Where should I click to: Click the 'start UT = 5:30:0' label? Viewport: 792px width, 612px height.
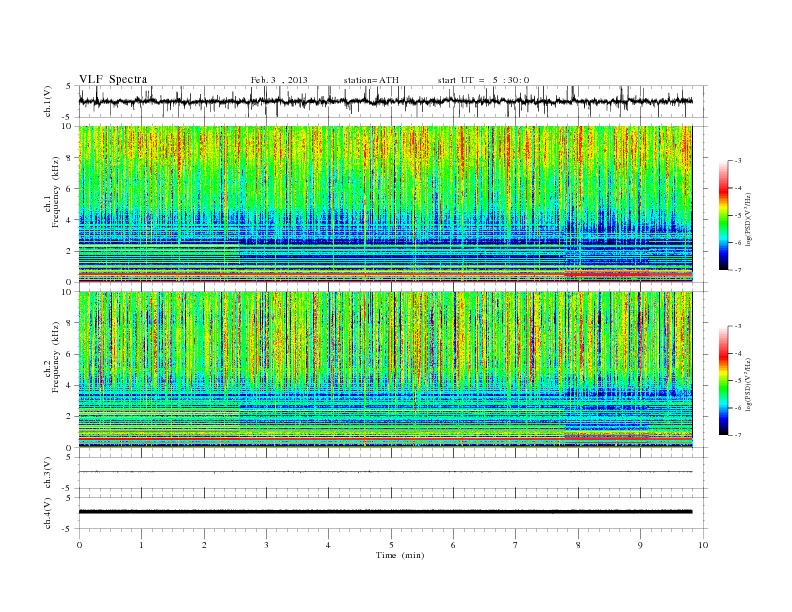click(x=483, y=80)
